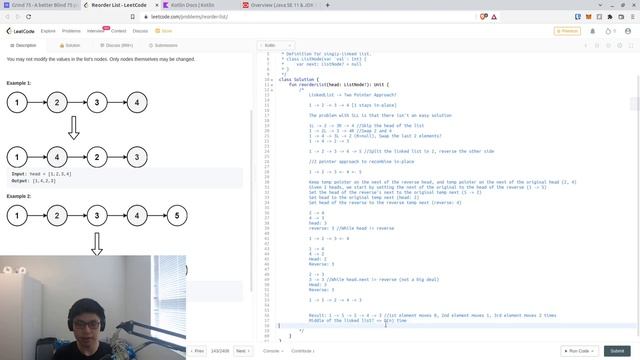Open the Submissions tab
The image size is (640, 360).
click(163, 45)
